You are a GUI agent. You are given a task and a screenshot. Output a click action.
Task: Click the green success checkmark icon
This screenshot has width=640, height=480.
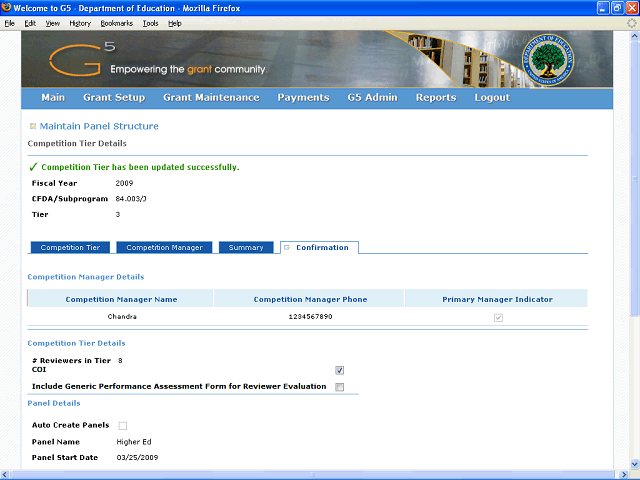33,167
